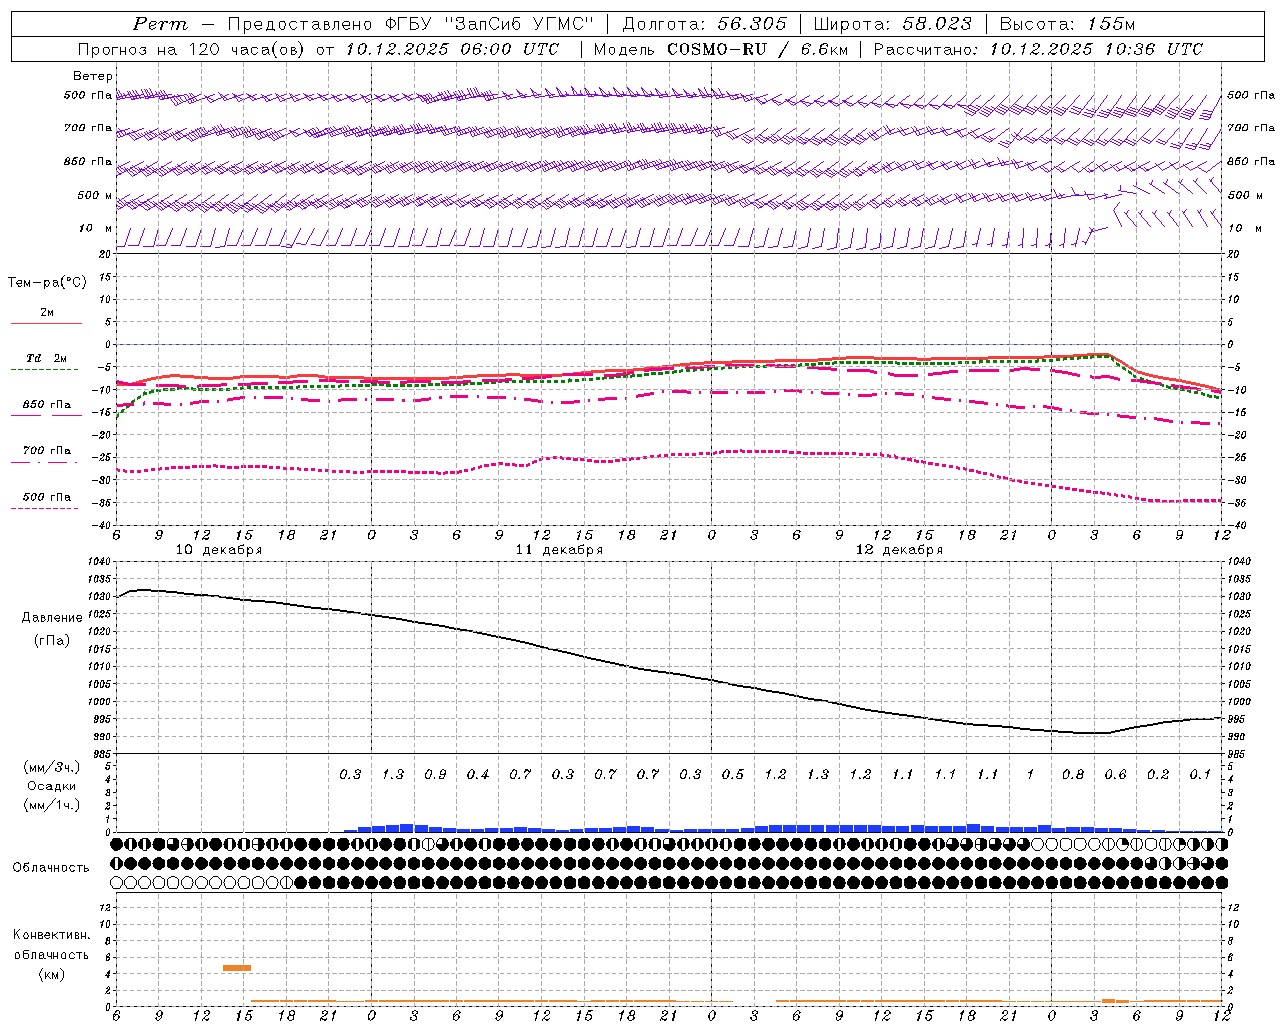
Task: Click the "Ветер" wind panel label
Action: [x=93, y=76]
